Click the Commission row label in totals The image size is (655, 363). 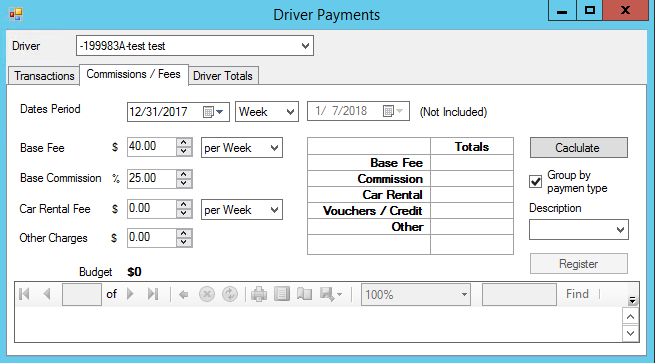[369, 179]
